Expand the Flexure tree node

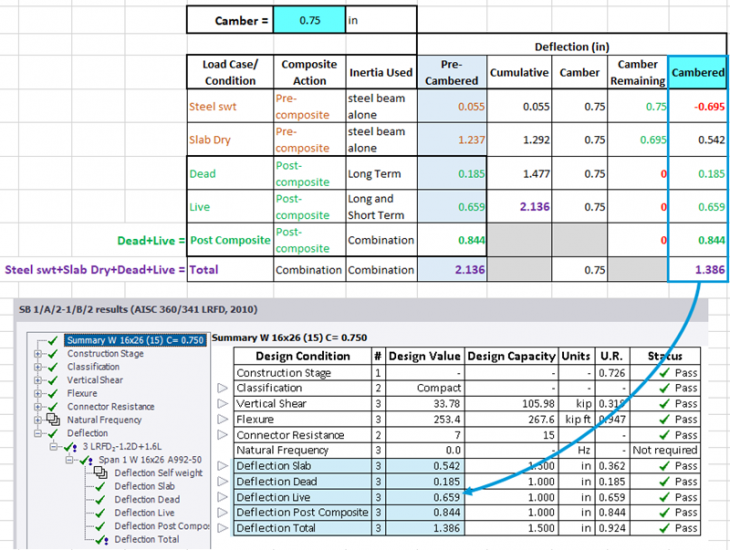[x=38, y=394]
